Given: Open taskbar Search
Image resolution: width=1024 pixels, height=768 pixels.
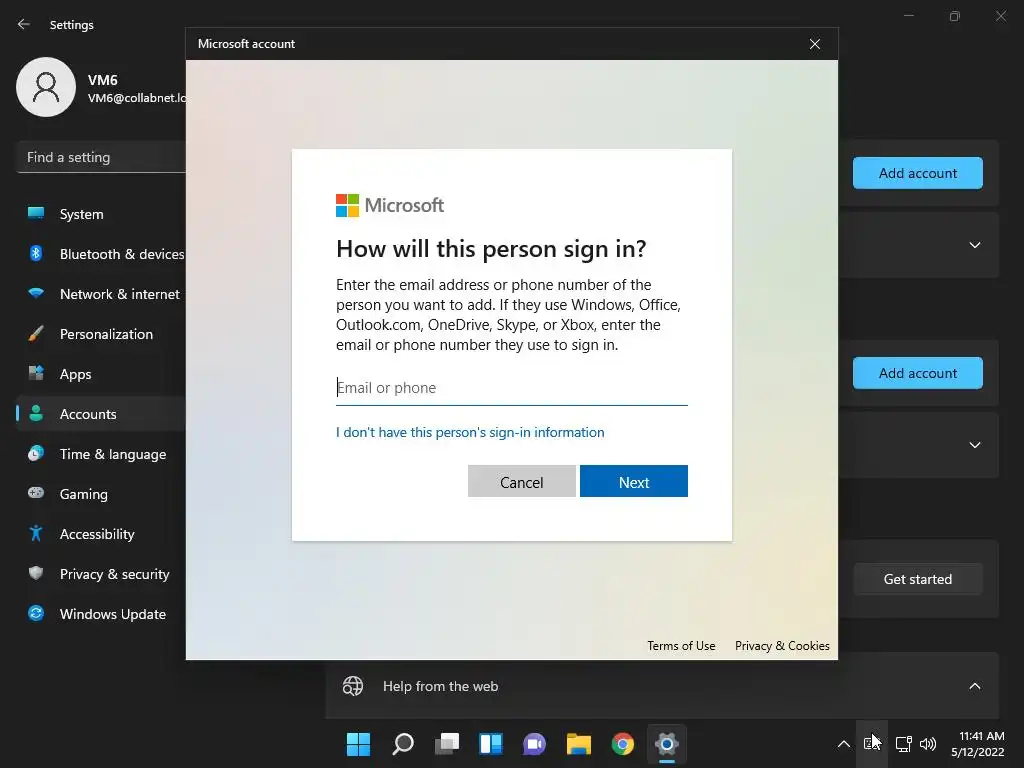Looking at the screenshot, I should [x=402, y=744].
